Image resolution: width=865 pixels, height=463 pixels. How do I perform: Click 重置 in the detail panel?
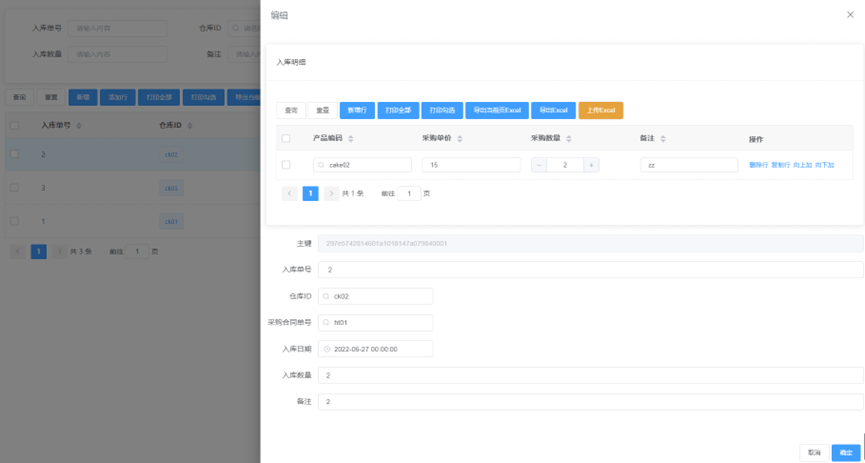coord(323,110)
